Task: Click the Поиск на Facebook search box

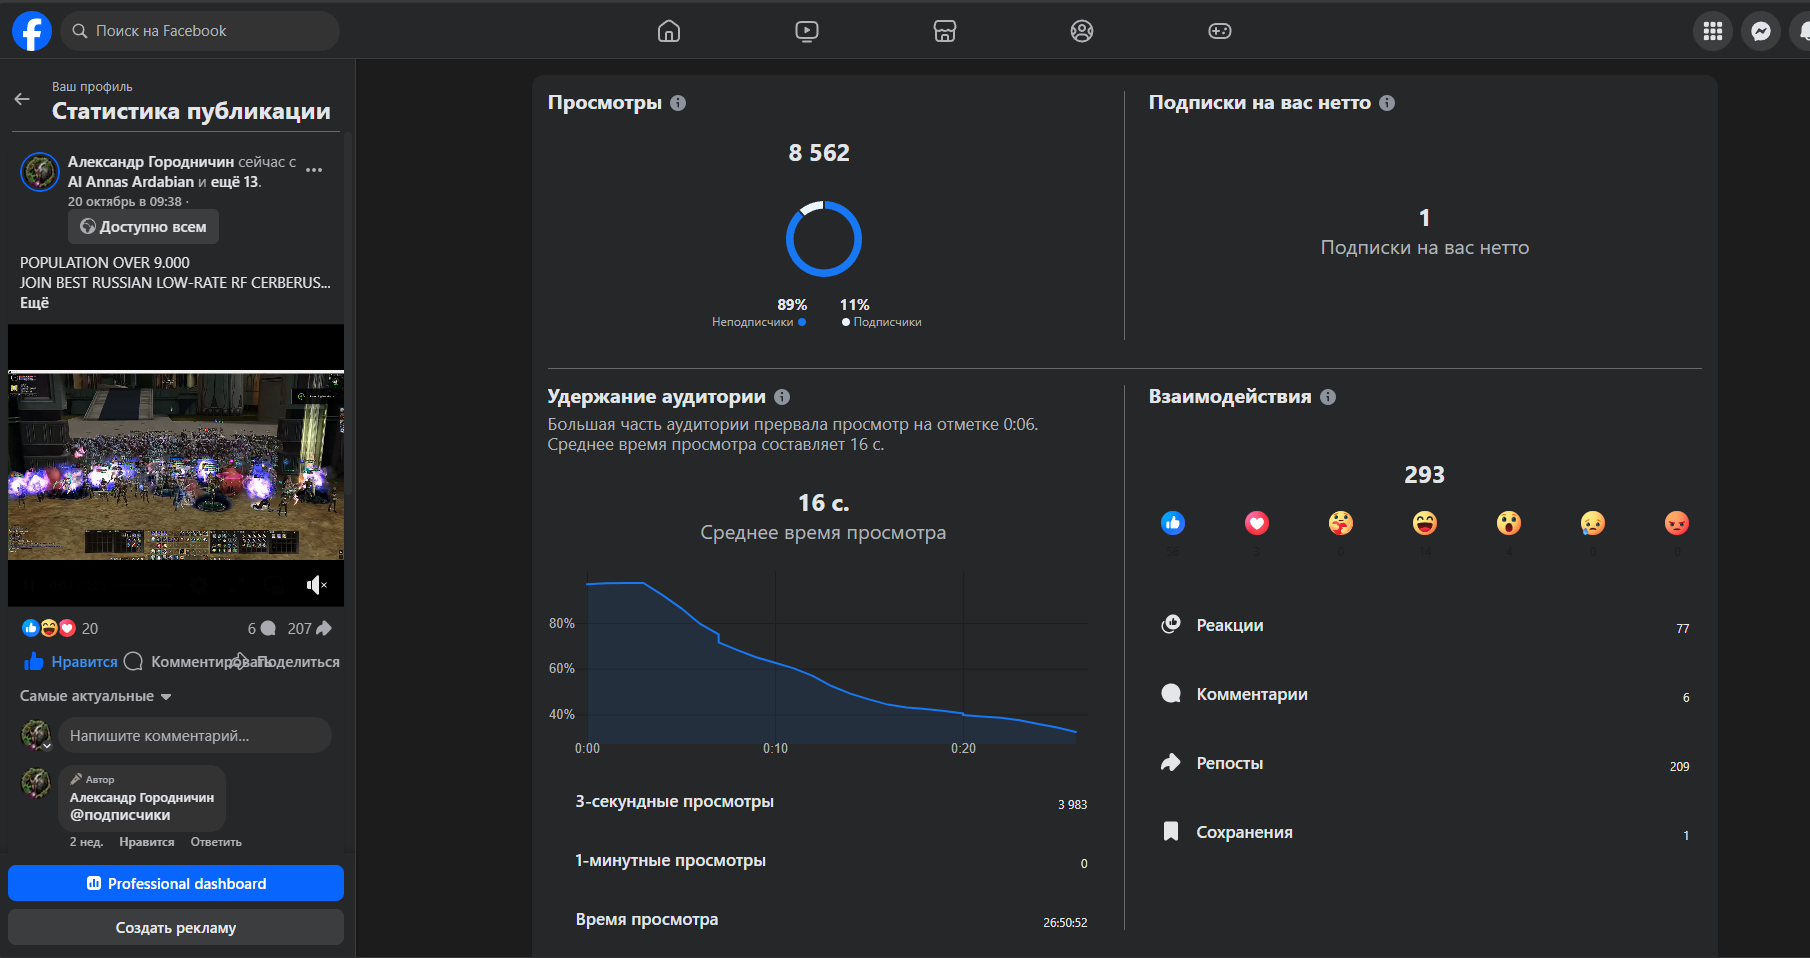Action: pos(200,31)
